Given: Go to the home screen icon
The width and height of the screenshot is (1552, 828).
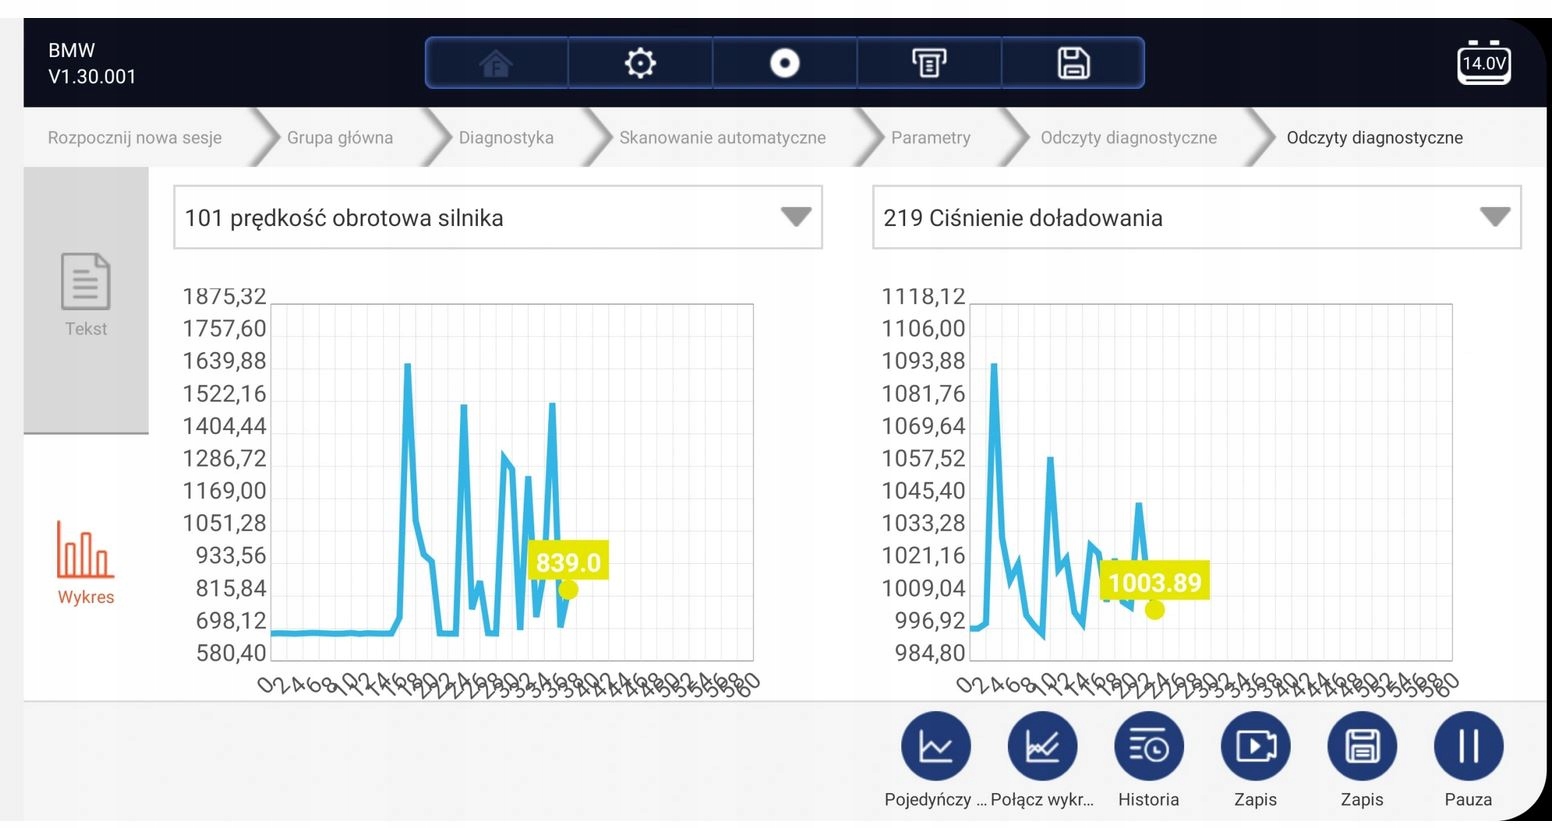Looking at the screenshot, I should click(496, 63).
